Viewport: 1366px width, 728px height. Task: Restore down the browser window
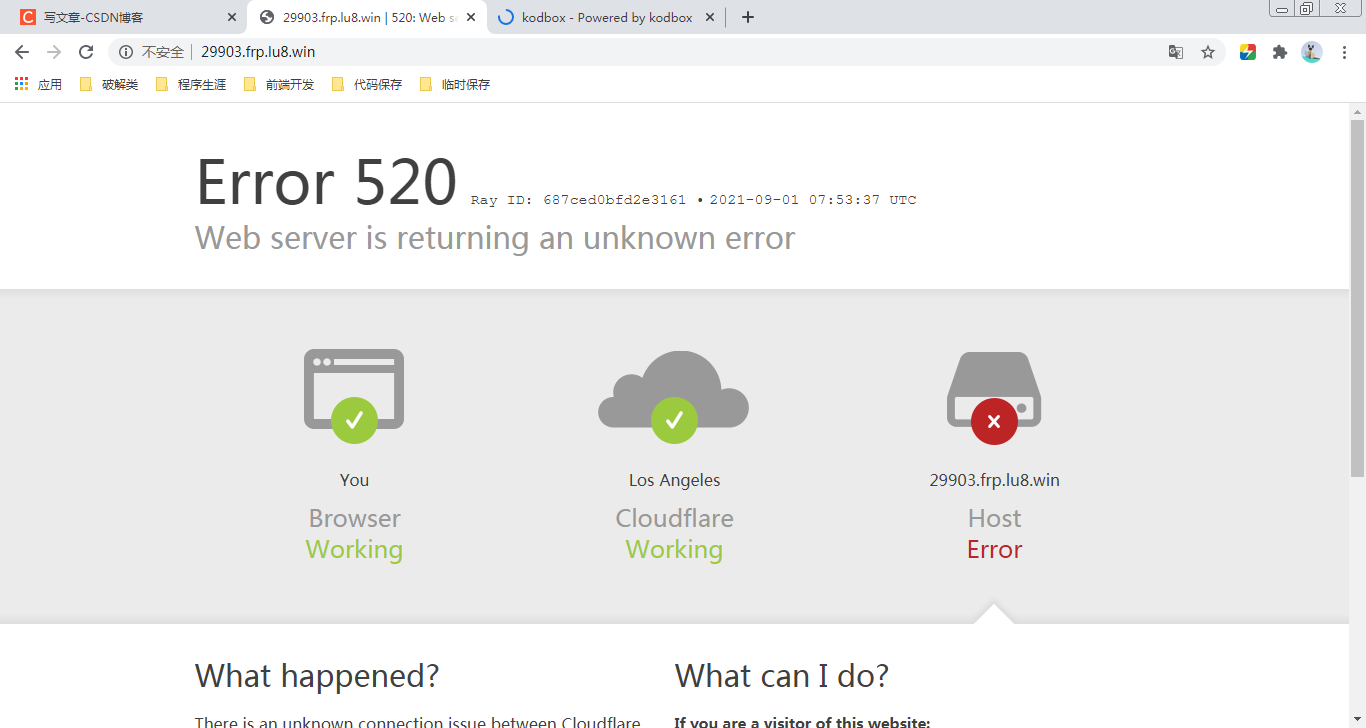click(1306, 8)
